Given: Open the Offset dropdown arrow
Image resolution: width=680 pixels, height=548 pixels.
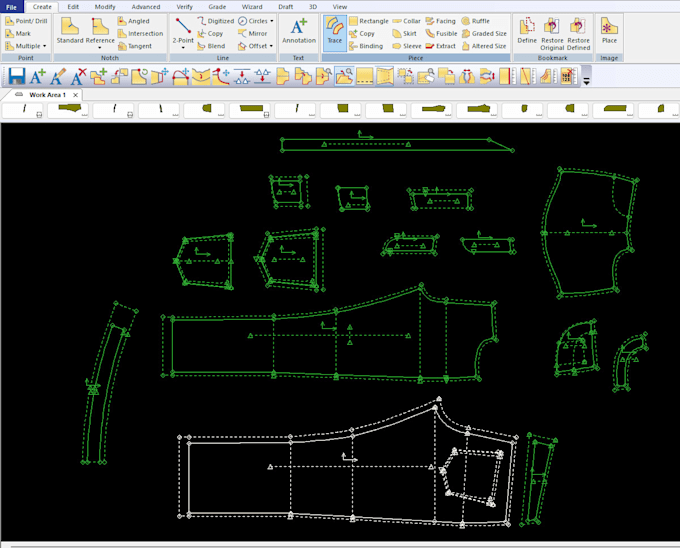Looking at the screenshot, I should (271, 46).
